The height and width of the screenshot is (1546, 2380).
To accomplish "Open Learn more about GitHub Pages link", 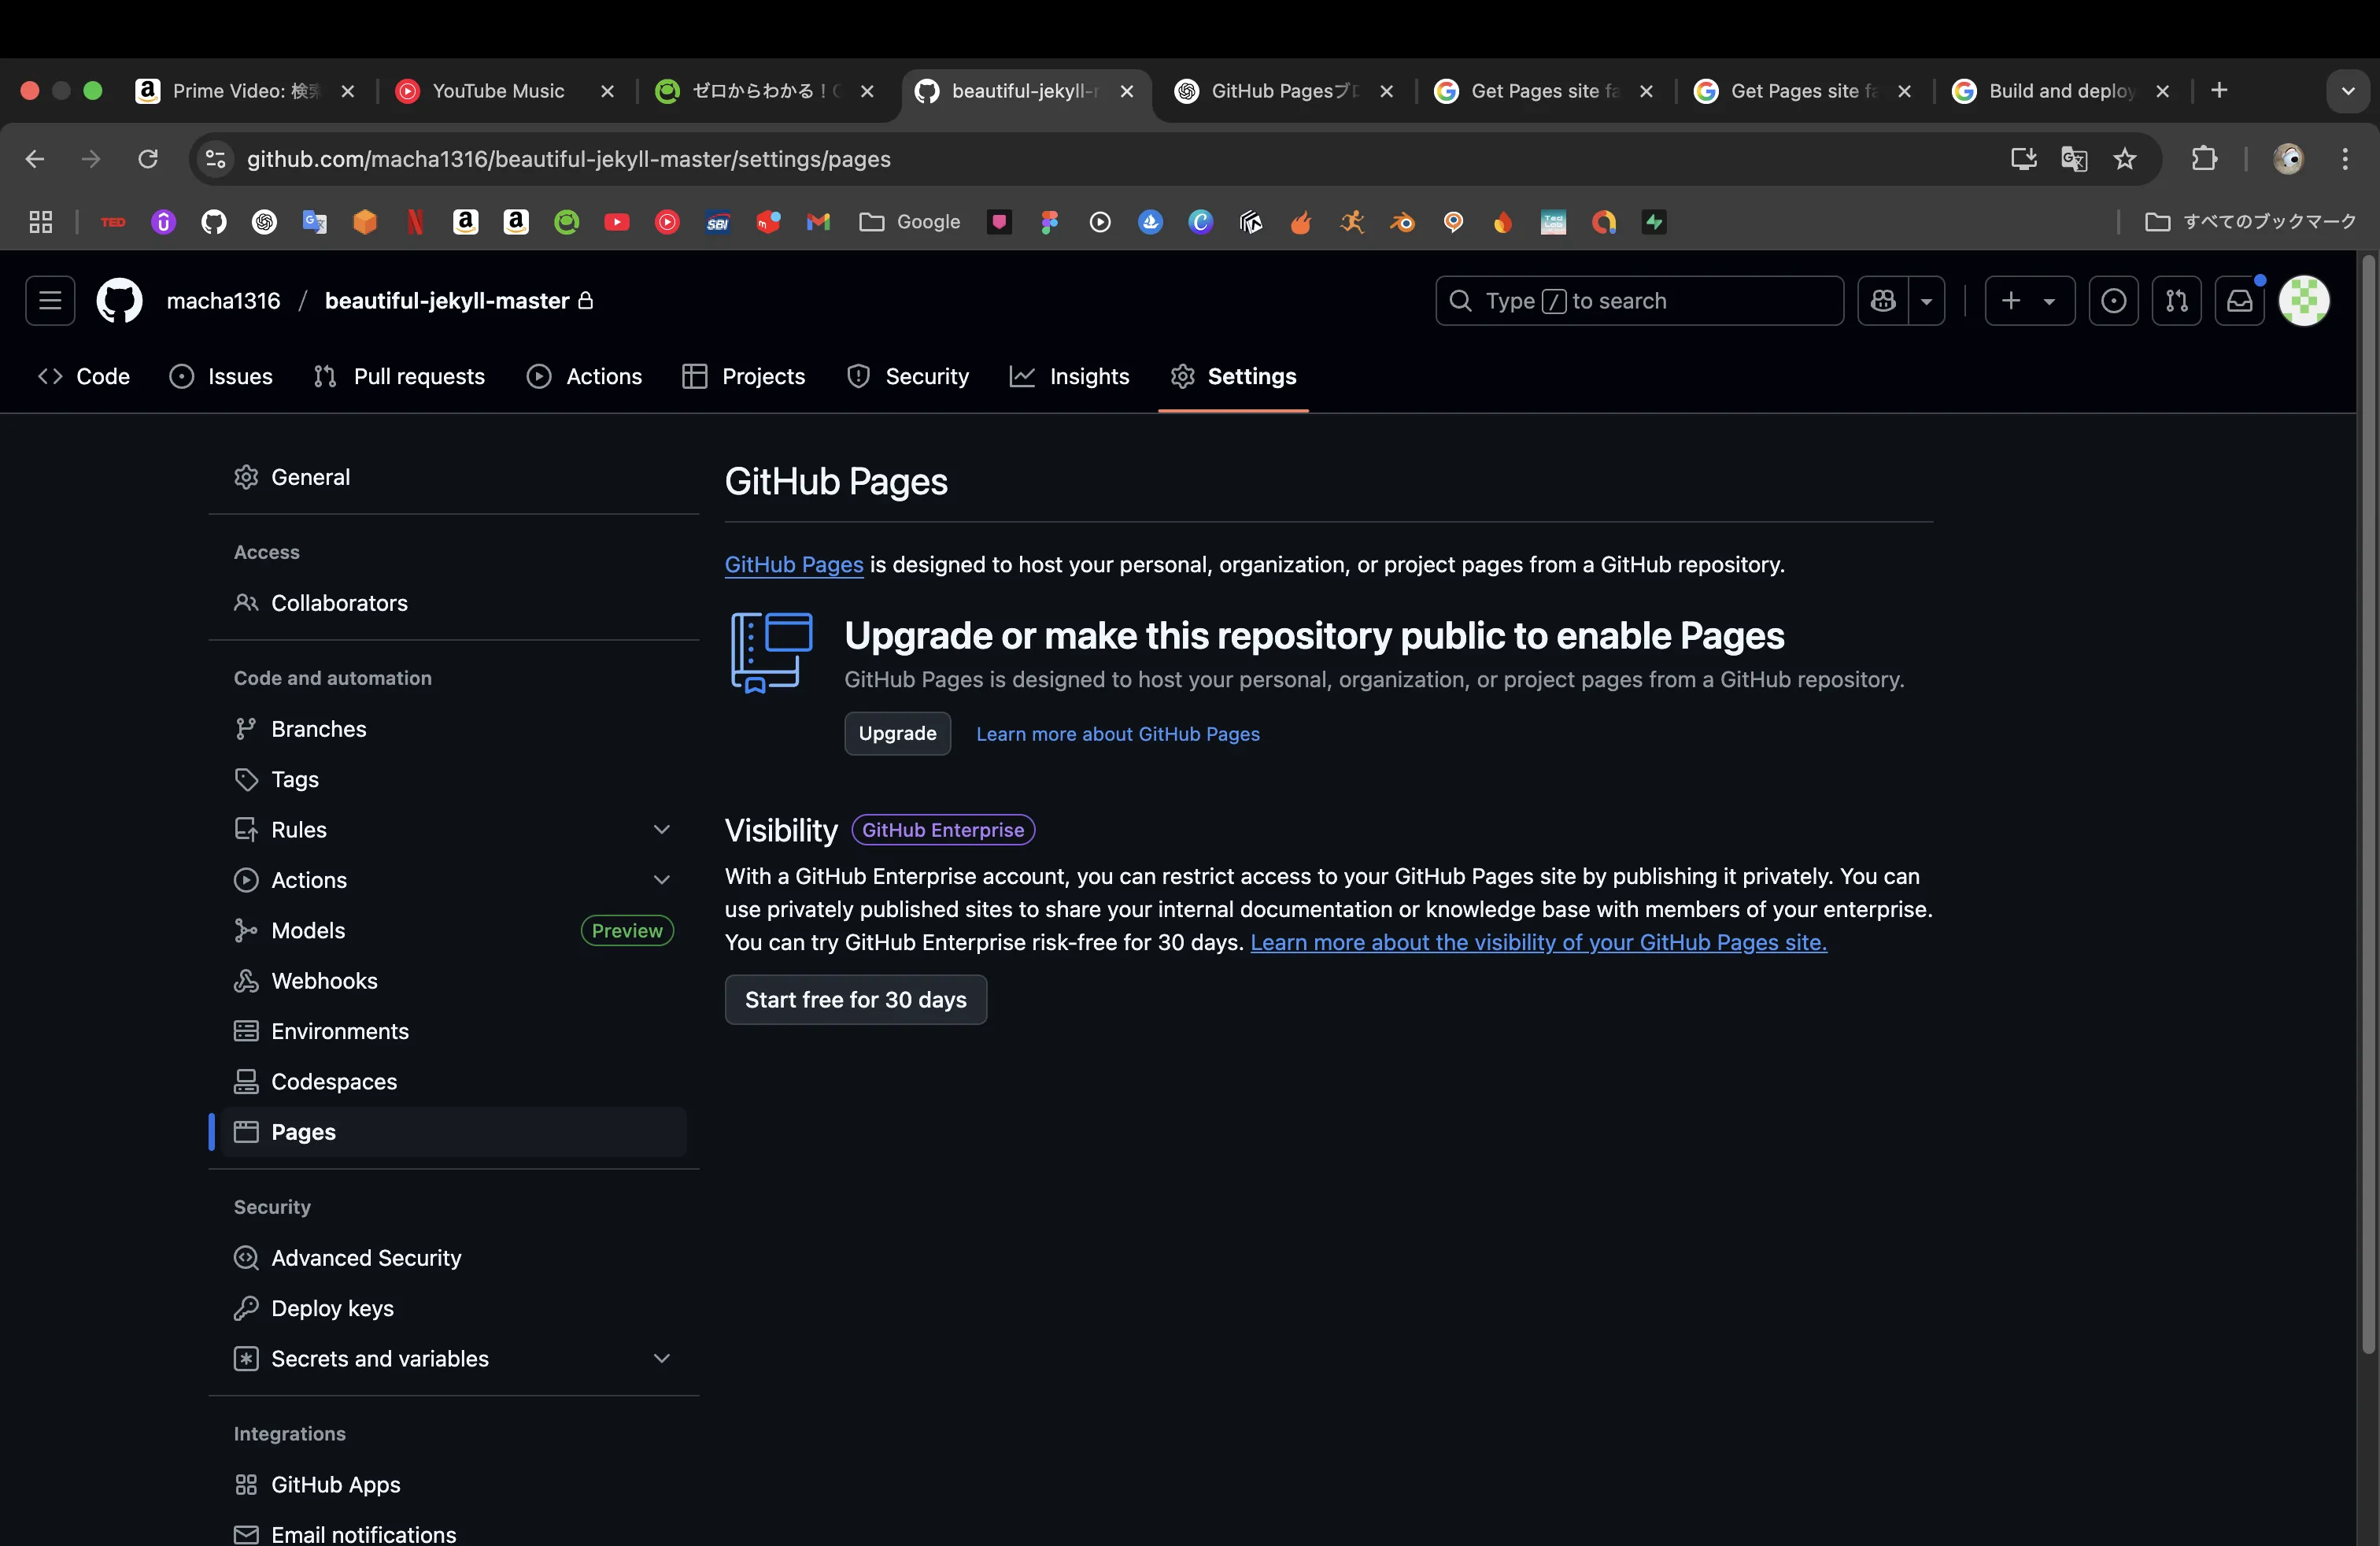I will tap(1117, 734).
